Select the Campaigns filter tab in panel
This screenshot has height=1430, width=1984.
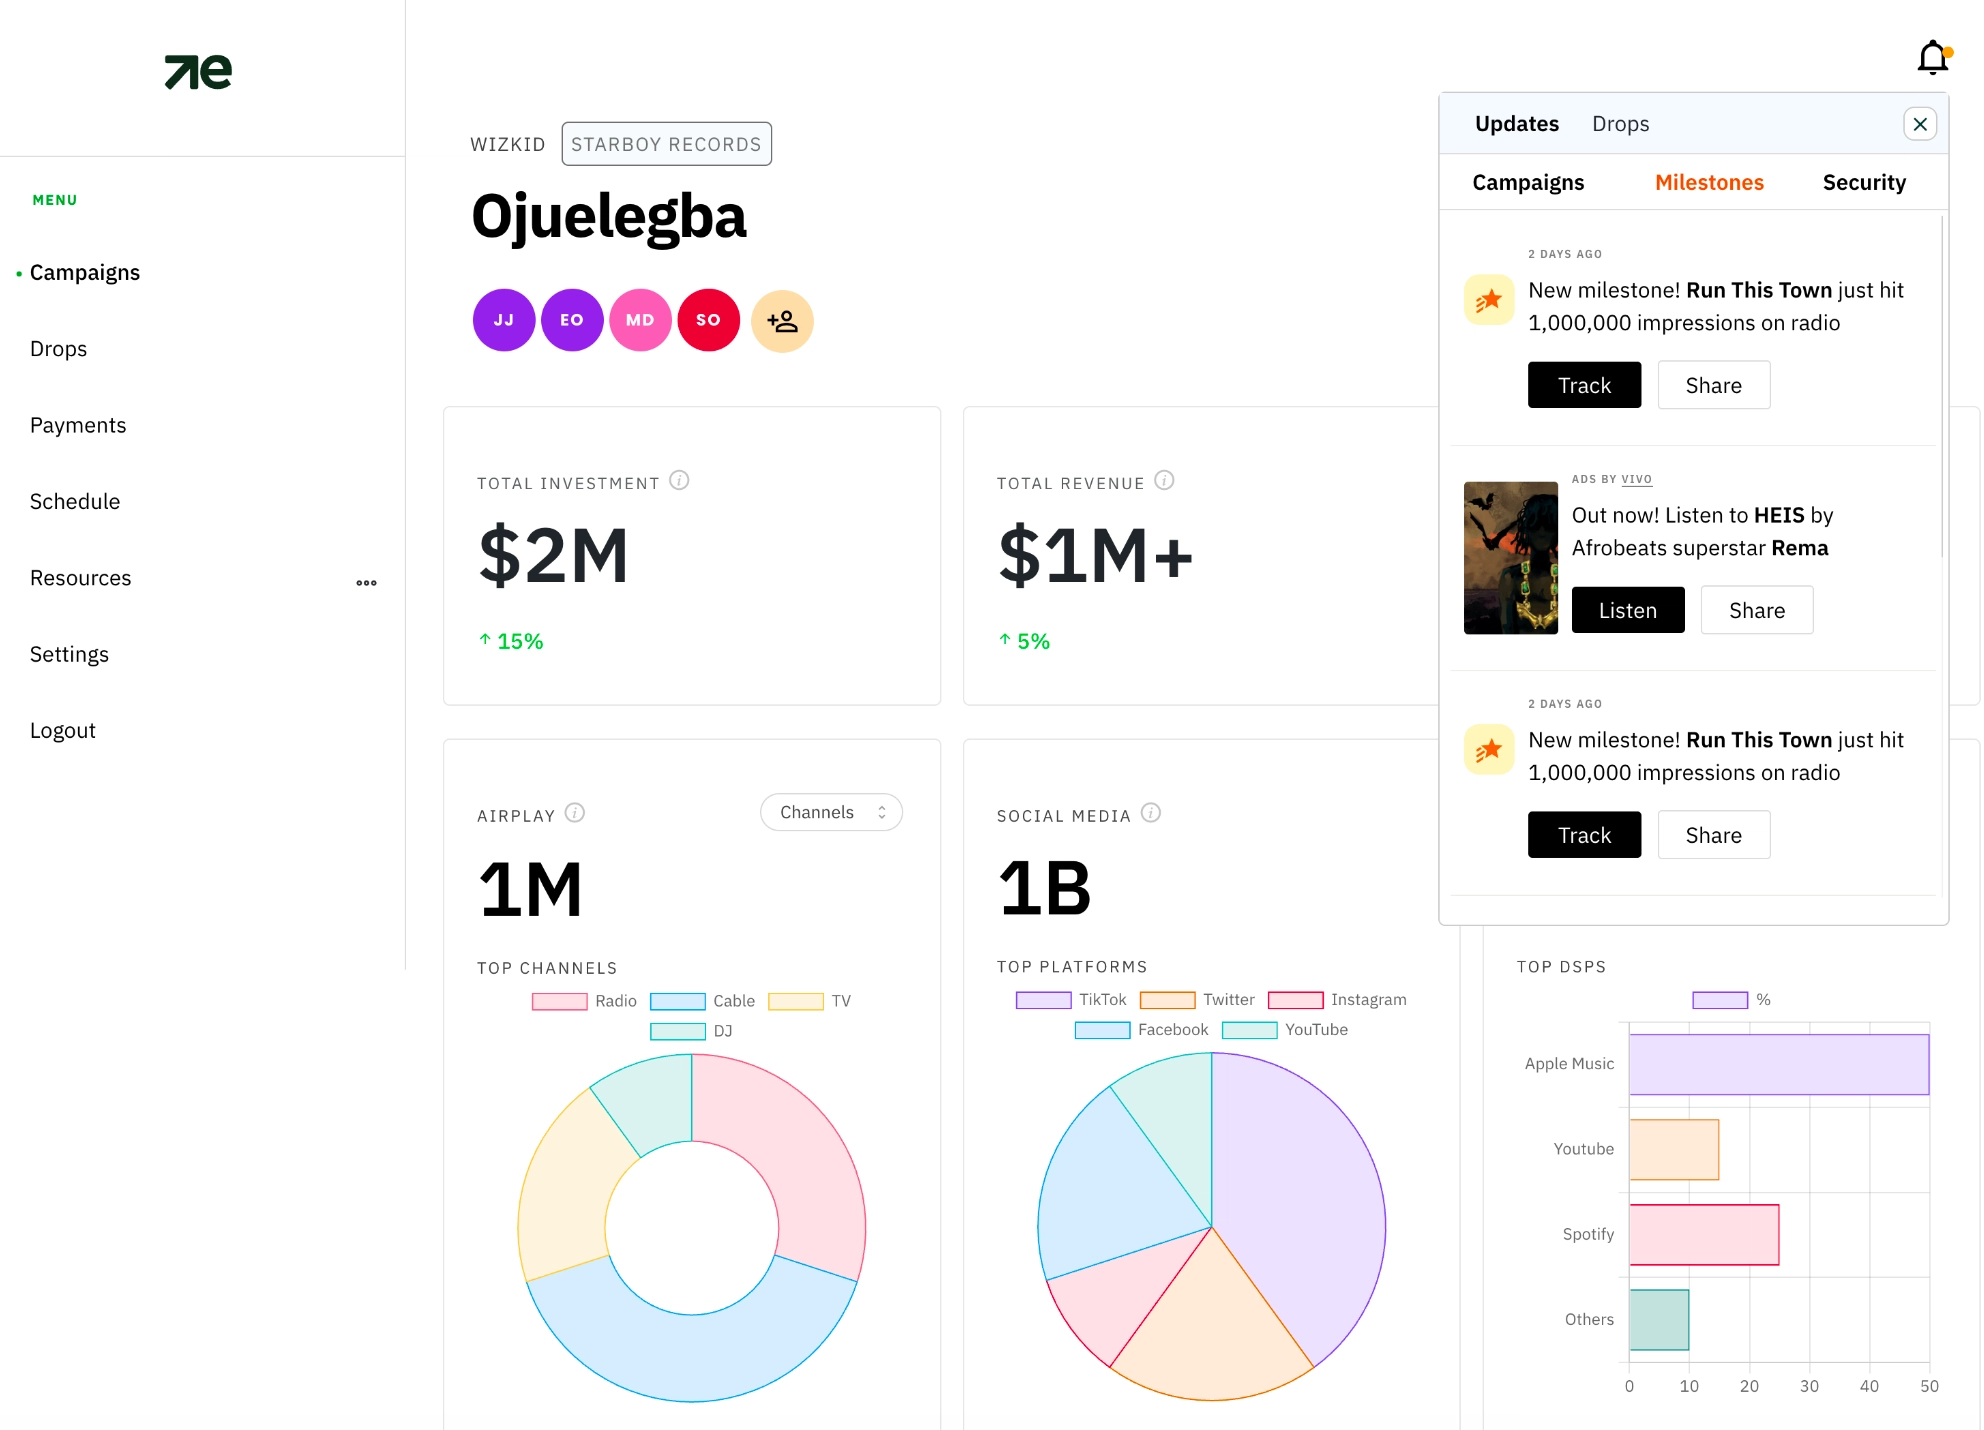[x=1528, y=183]
